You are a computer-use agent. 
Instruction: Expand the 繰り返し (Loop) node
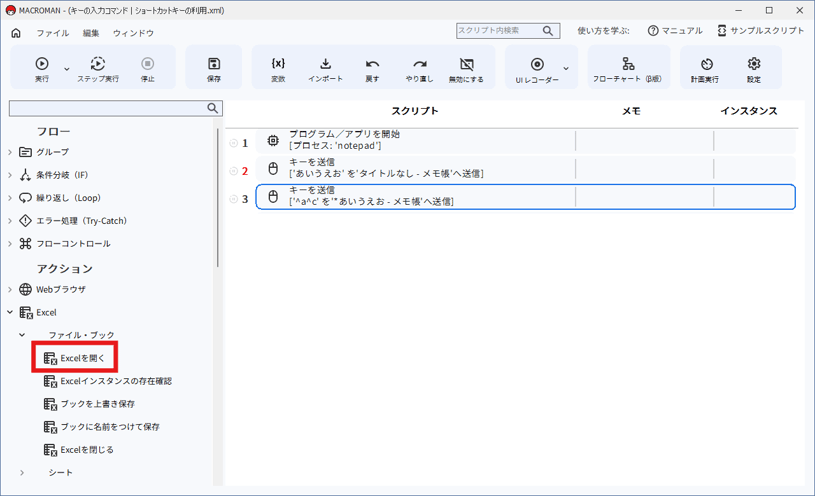[x=10, y=198]
